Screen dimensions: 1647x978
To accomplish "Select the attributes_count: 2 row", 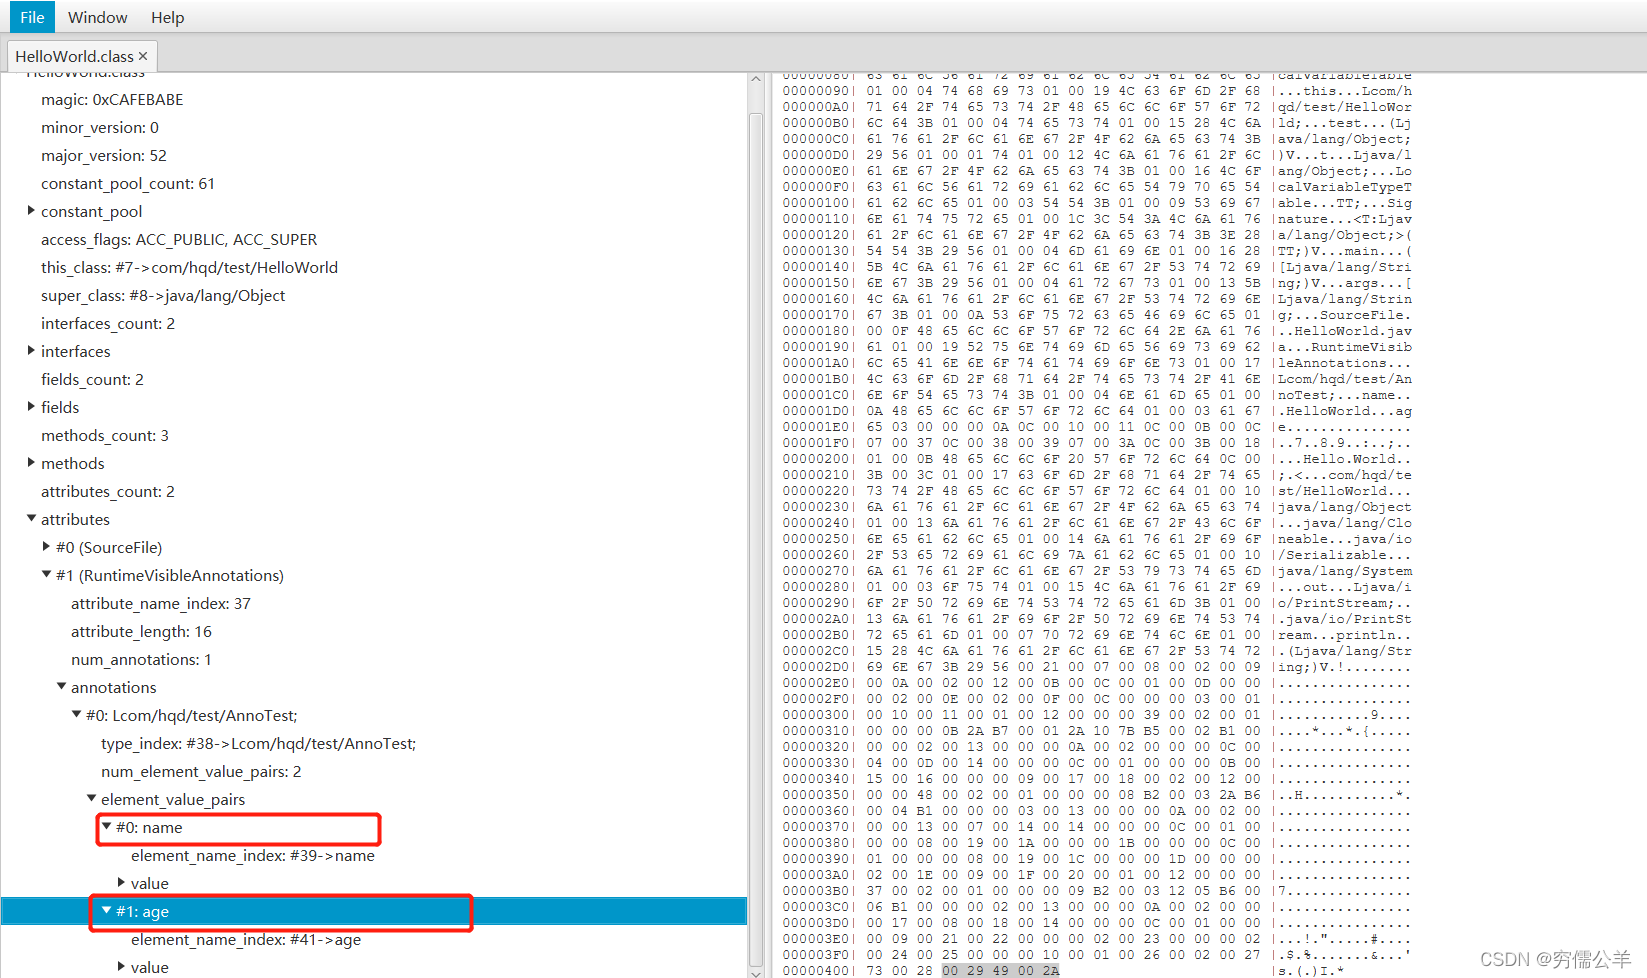I will [x=108, y=491].
